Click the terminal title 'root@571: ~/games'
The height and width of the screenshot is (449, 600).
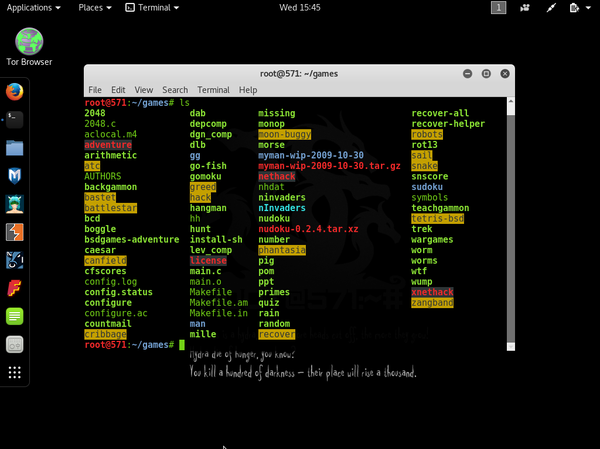pos(299,73)
